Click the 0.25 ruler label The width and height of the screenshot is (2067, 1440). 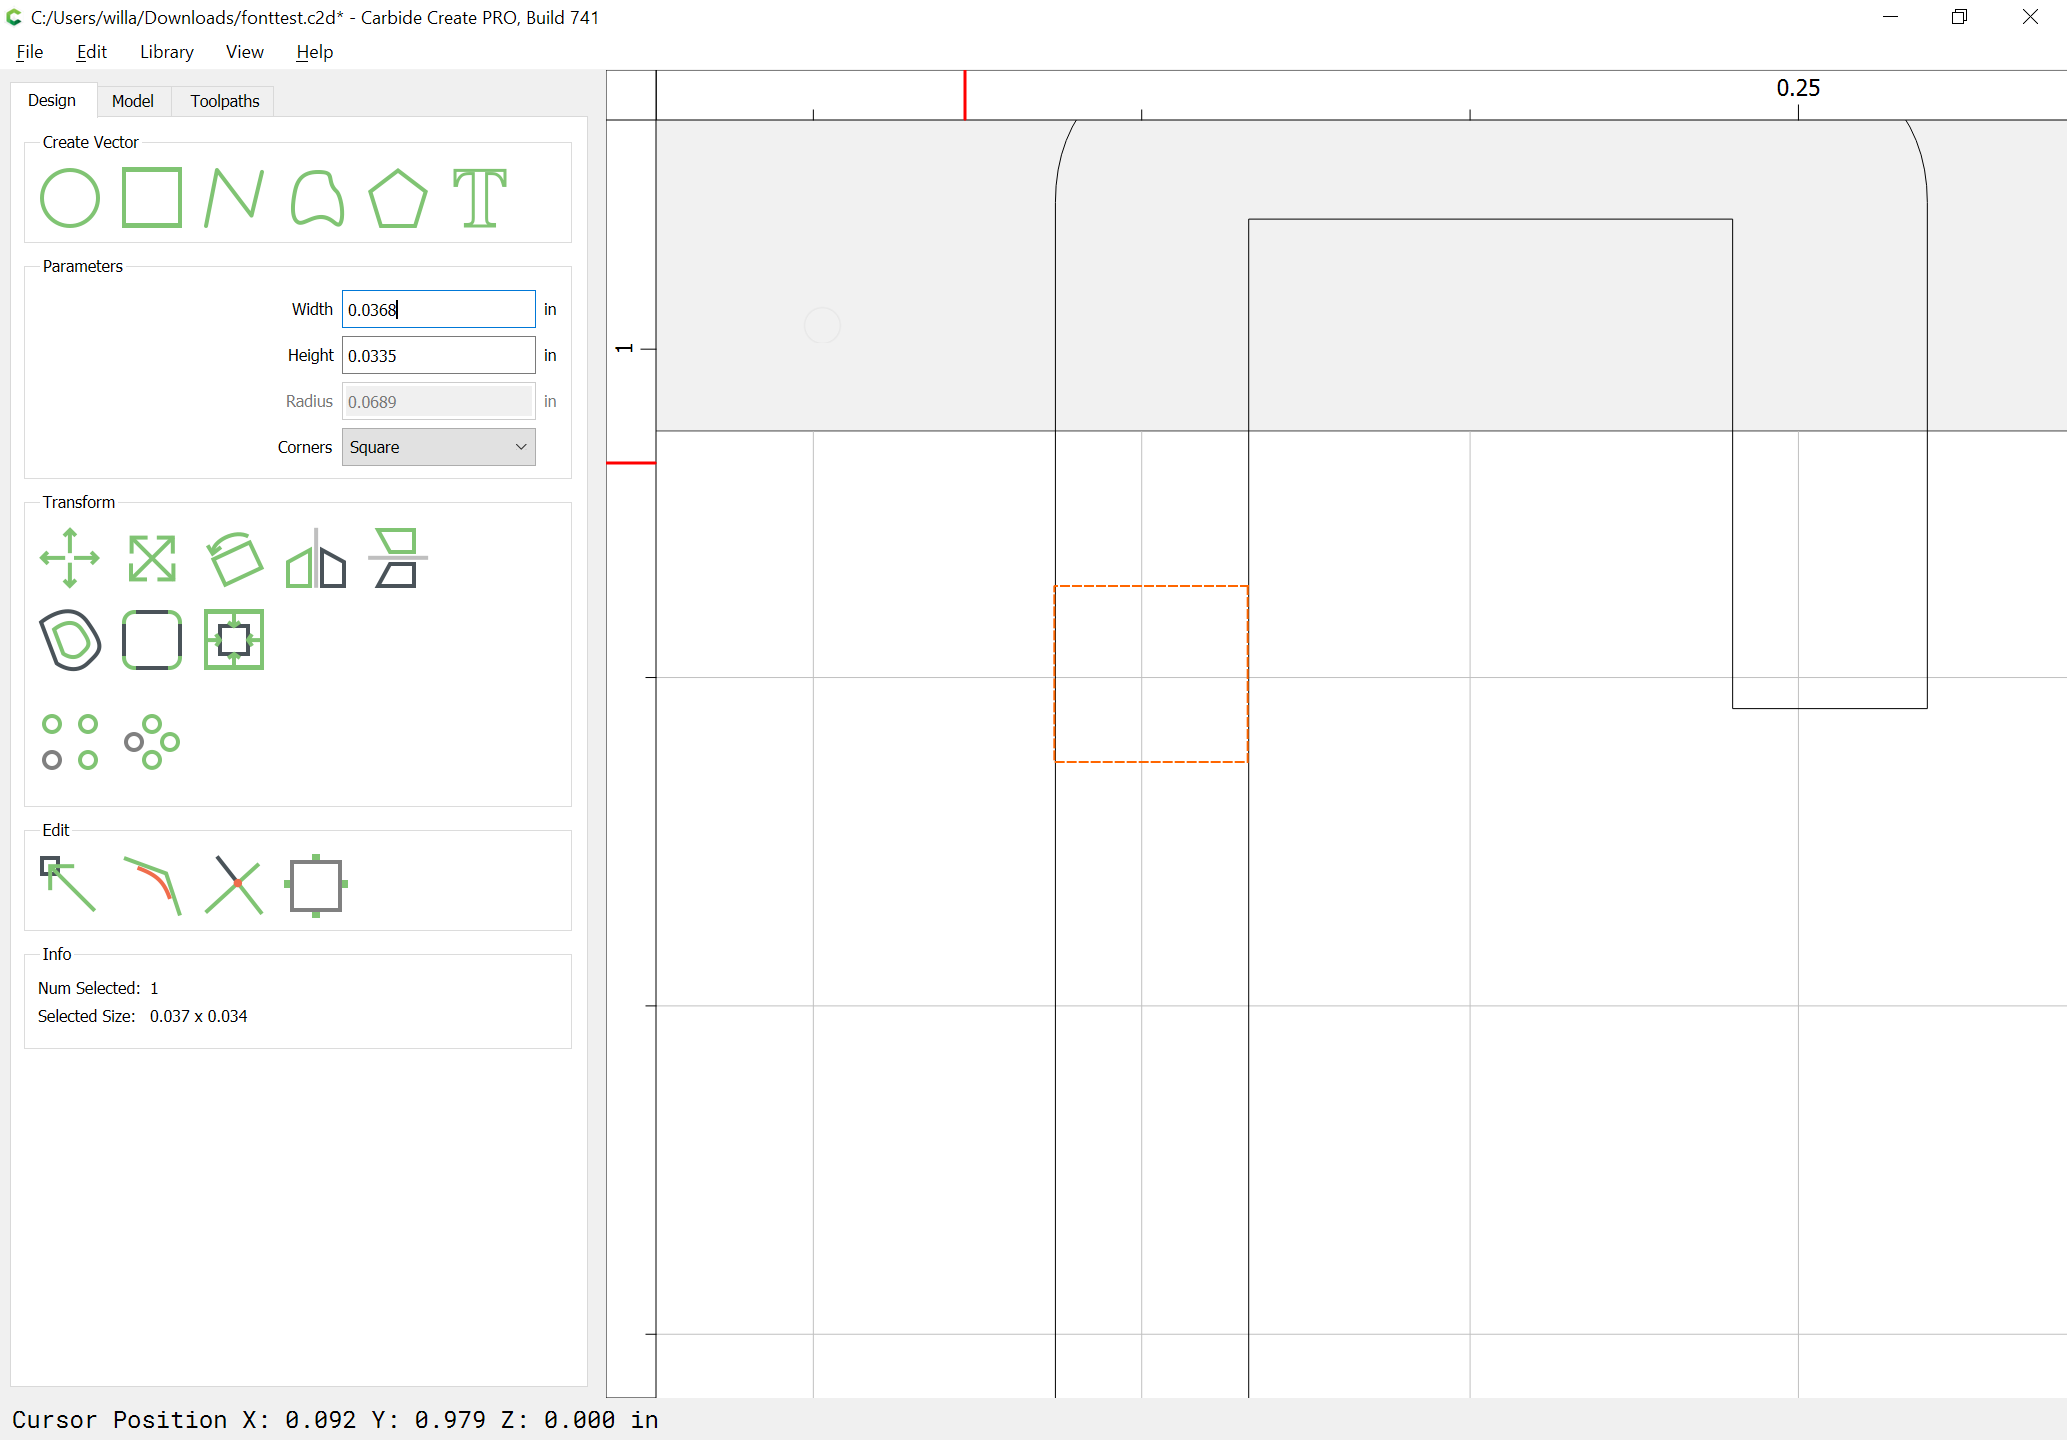point(1798,88)
